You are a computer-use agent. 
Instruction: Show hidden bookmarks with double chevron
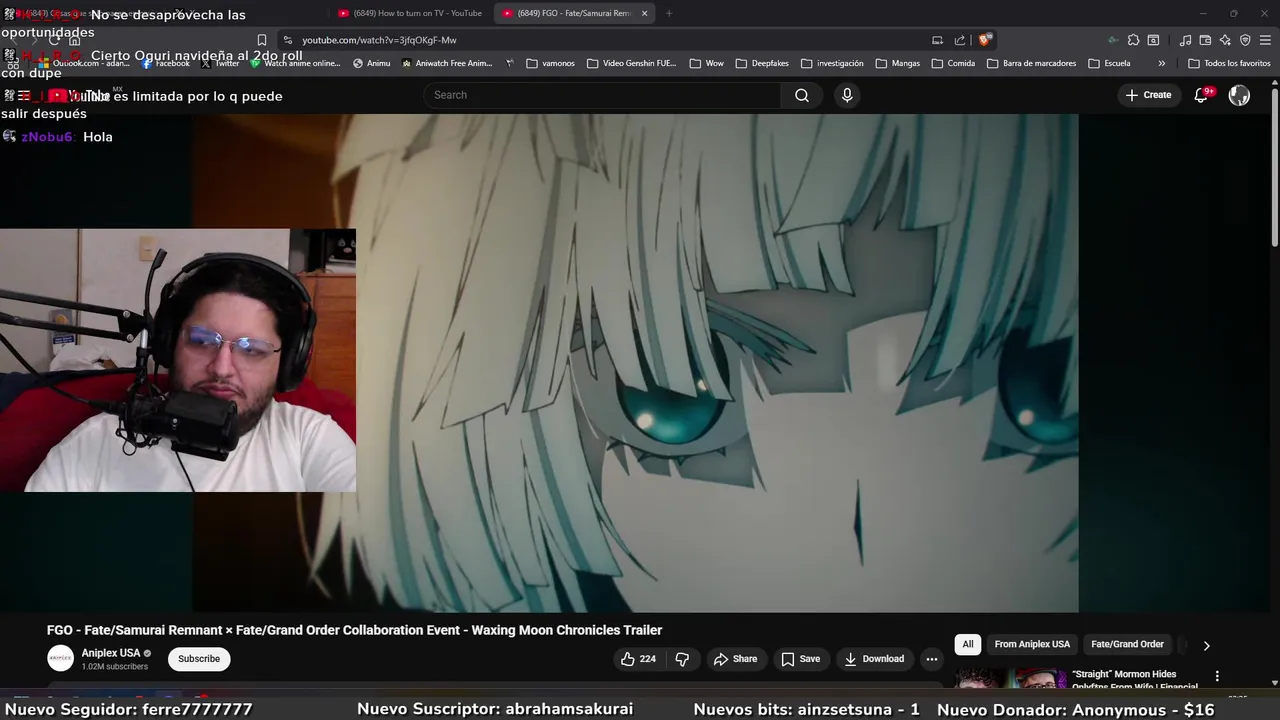(1161, 63)
